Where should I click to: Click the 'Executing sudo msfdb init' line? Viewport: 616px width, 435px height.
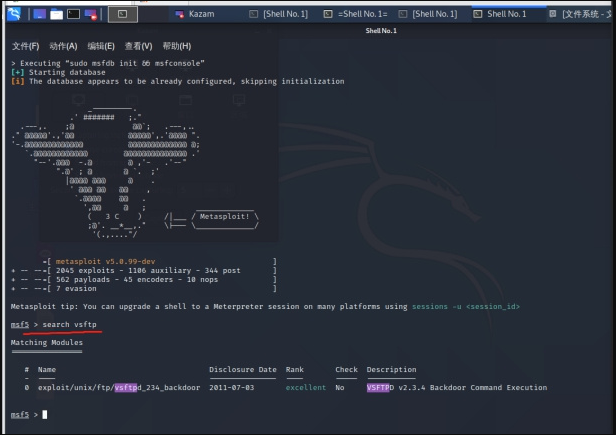tap(108, 64)
